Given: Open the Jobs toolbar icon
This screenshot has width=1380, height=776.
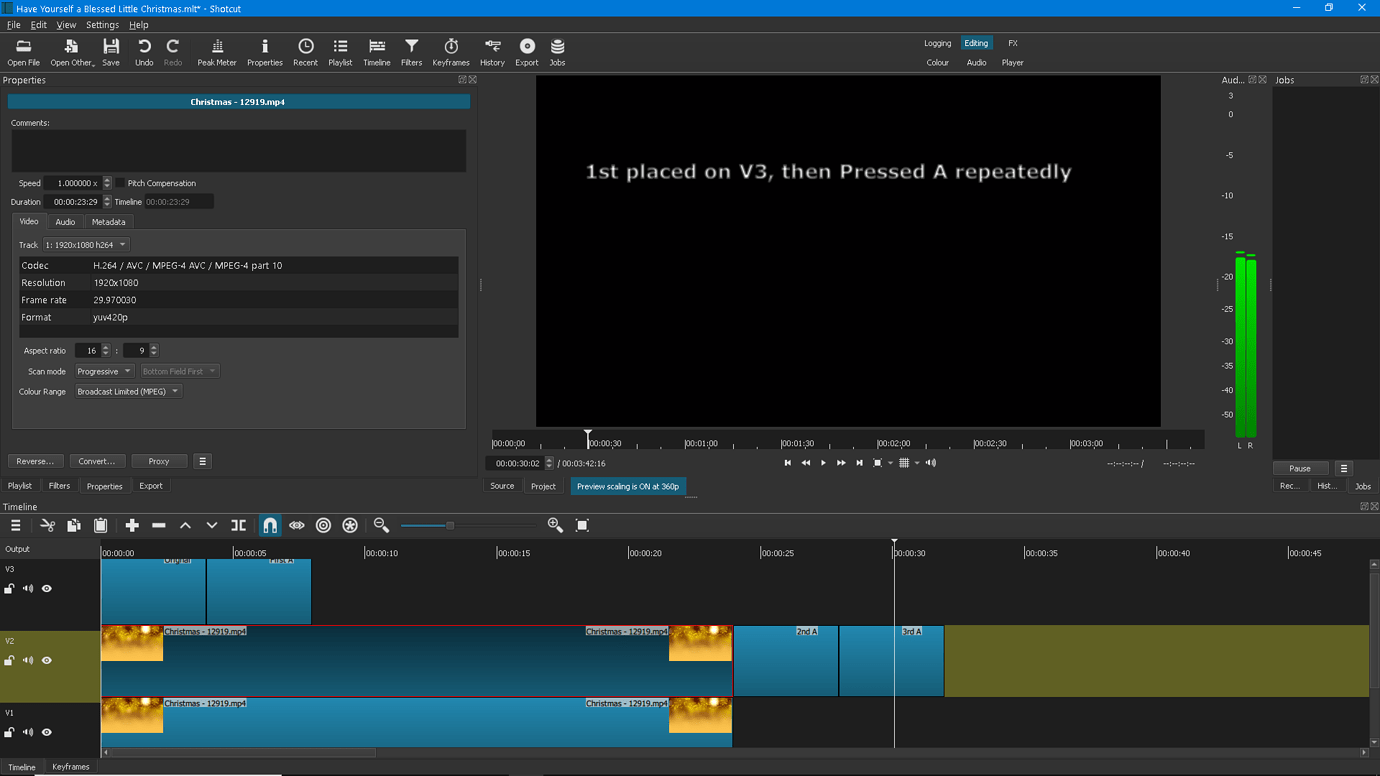Looking at the screenshot, I should 557,52.
